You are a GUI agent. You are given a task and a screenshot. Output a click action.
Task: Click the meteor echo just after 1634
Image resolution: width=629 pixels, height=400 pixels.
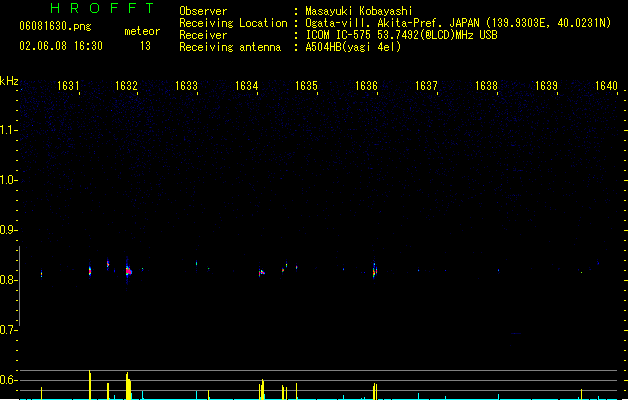click(x=262, y=273)
